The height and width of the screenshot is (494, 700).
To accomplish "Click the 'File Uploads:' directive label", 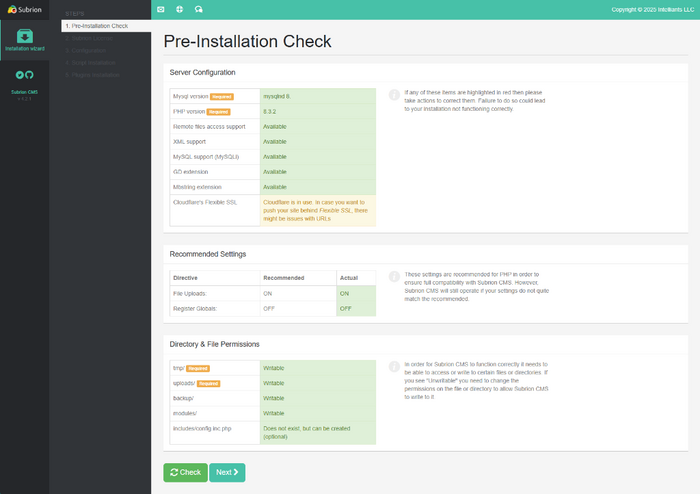I will 190,294.
